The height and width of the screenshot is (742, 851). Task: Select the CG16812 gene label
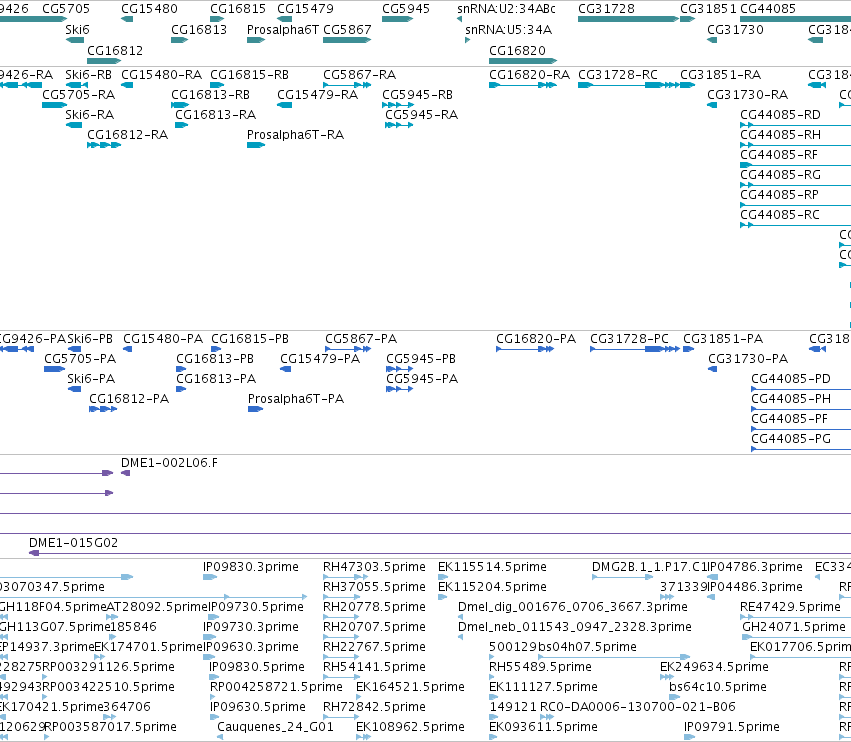pyautogui.click(x=115, y=50)
